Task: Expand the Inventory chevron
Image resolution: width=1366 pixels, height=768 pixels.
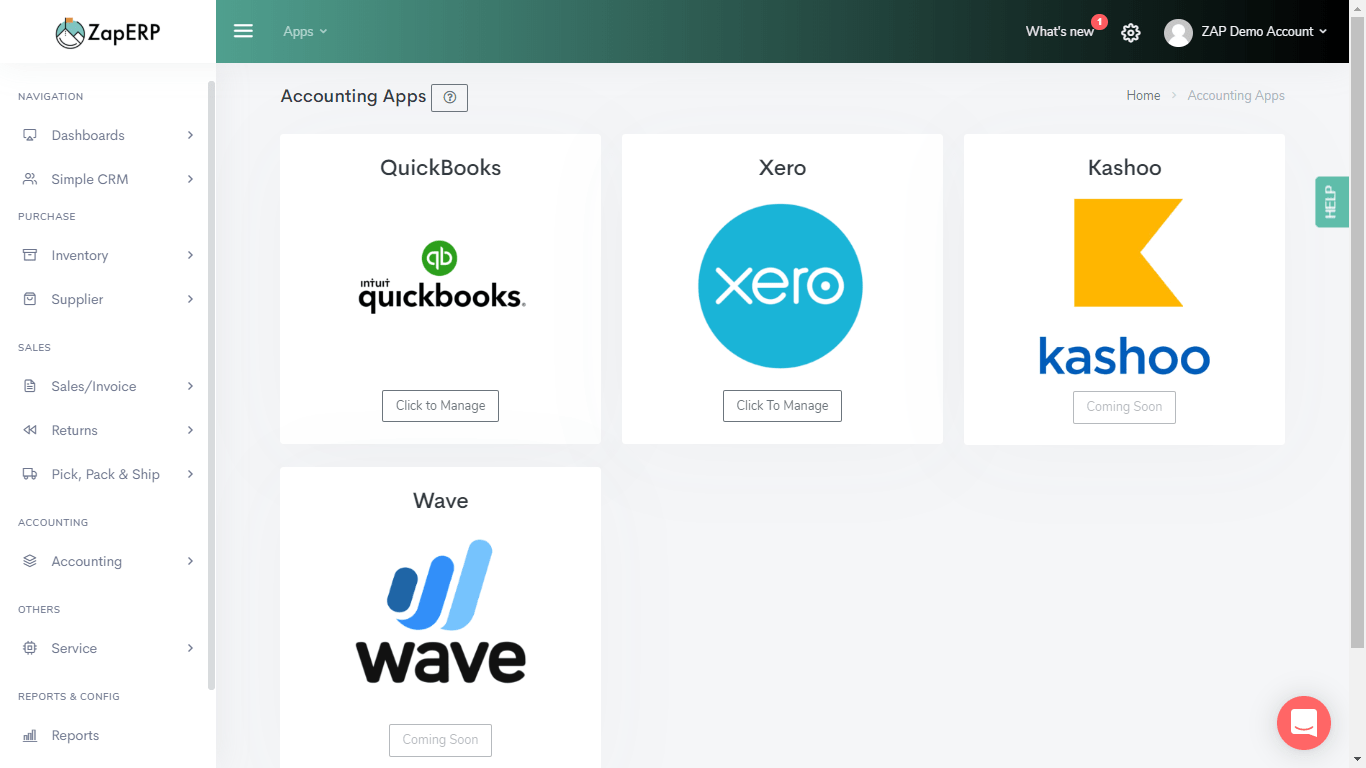Action: pyautogui.click(x=190, y=255)
